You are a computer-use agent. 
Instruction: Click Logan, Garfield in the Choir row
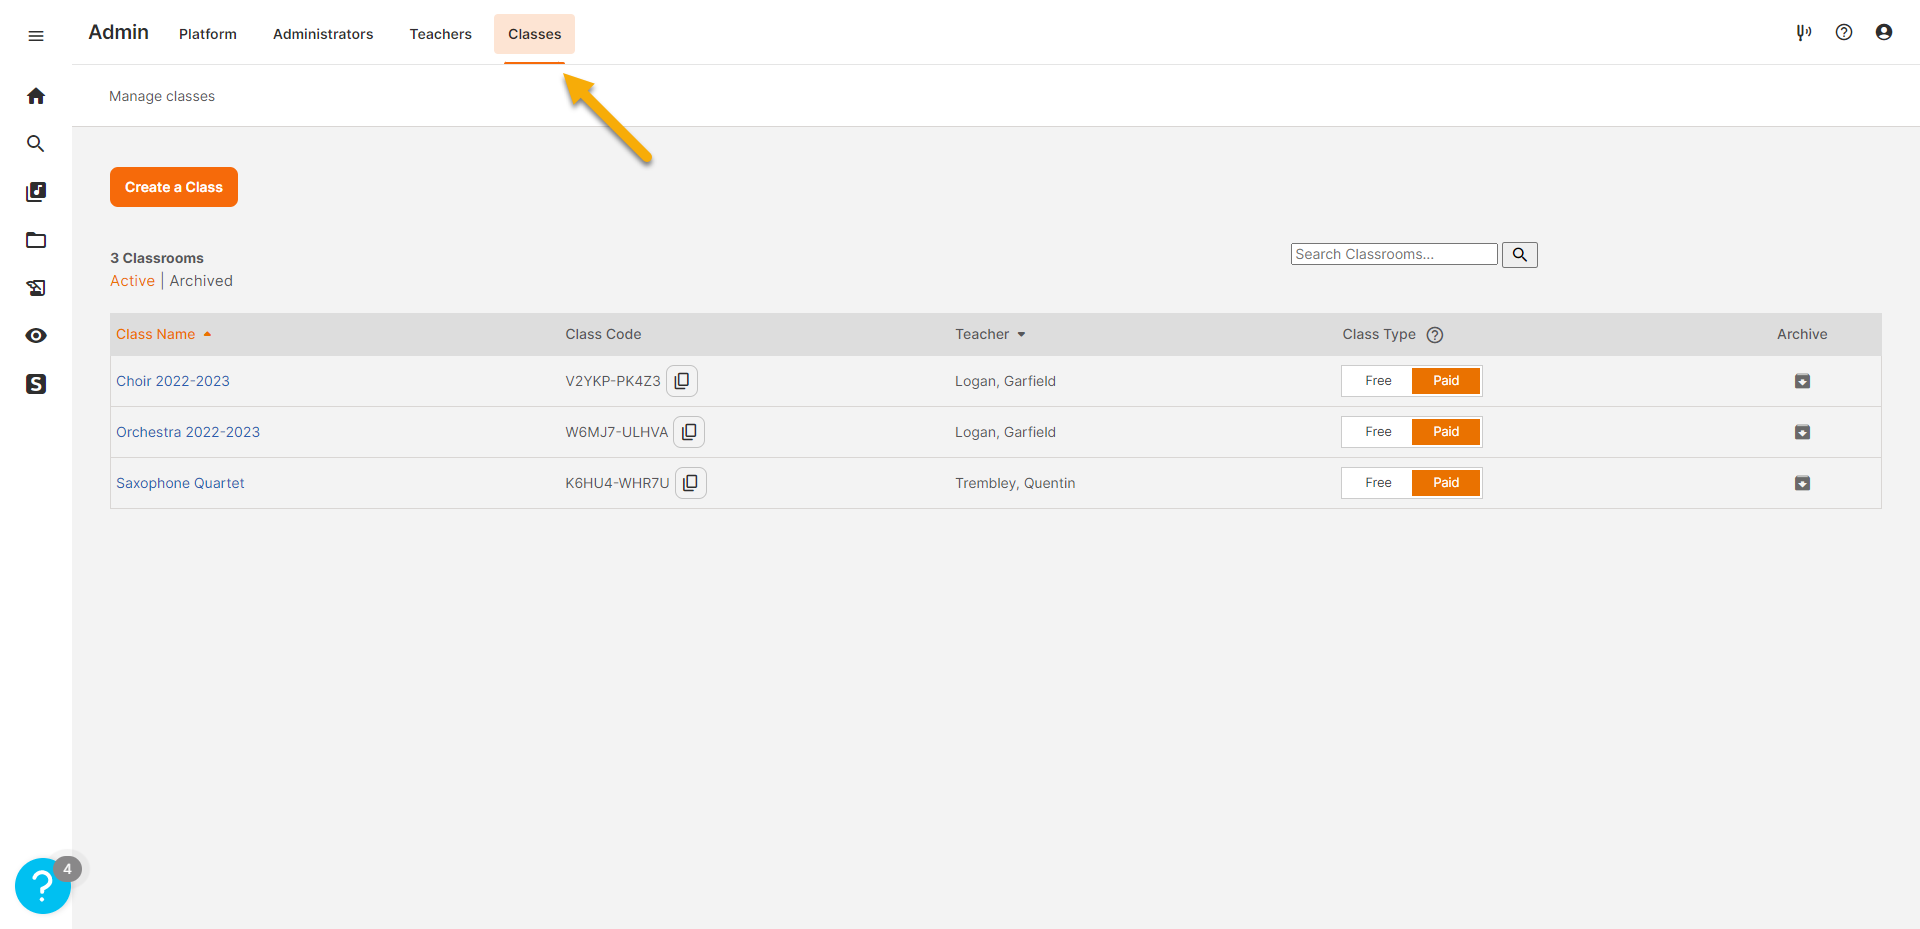(1005, 381)
